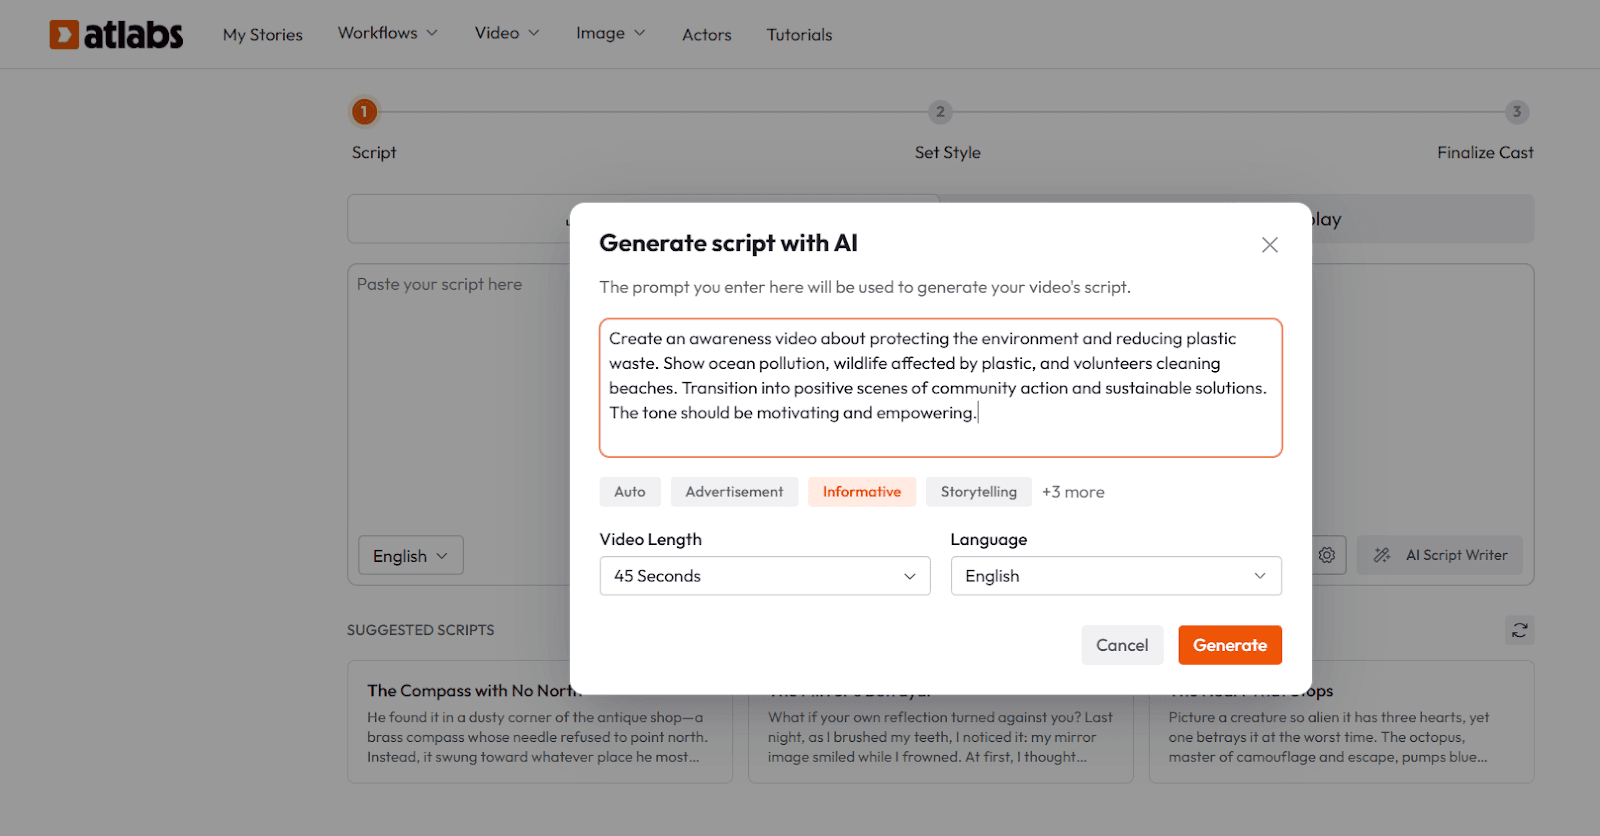The width and height of the screenshot is (1600, 836).
Task: Click inside the prompt text area
Action: (x=941, y=388)
